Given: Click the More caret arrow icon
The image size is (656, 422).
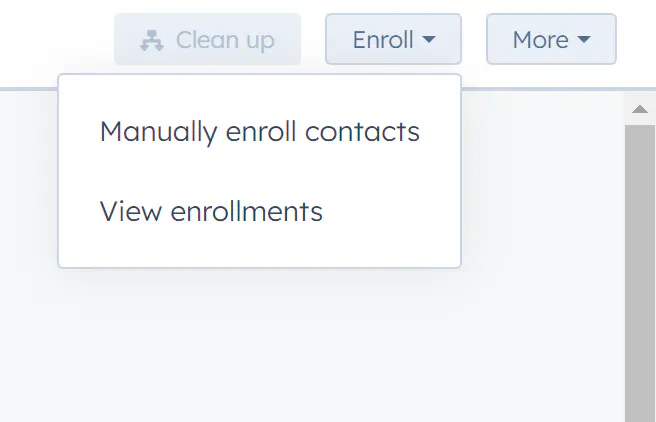Looking at the screenshot, I should pos(584,39).
